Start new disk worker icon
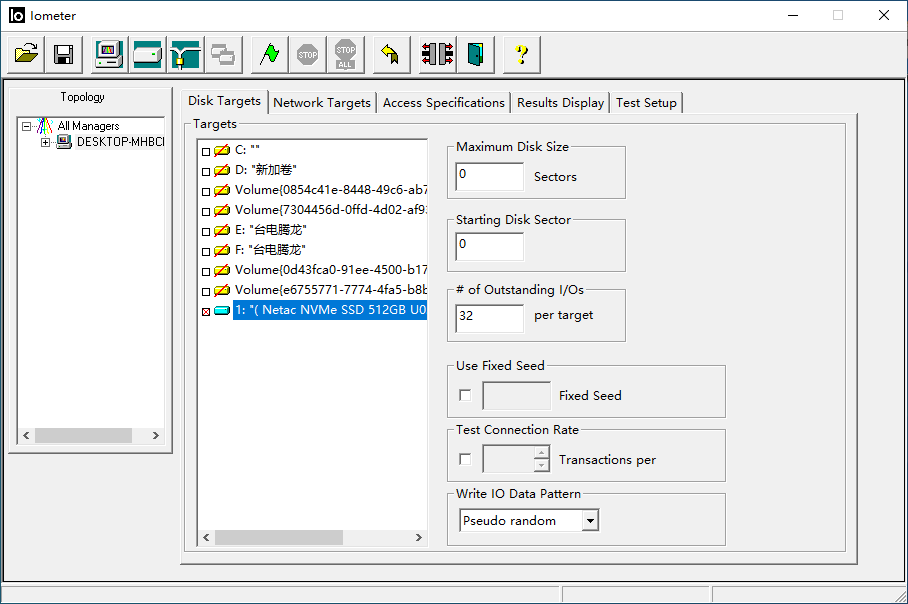The height and width of the screenshot is (604, 908). (148, 54)
